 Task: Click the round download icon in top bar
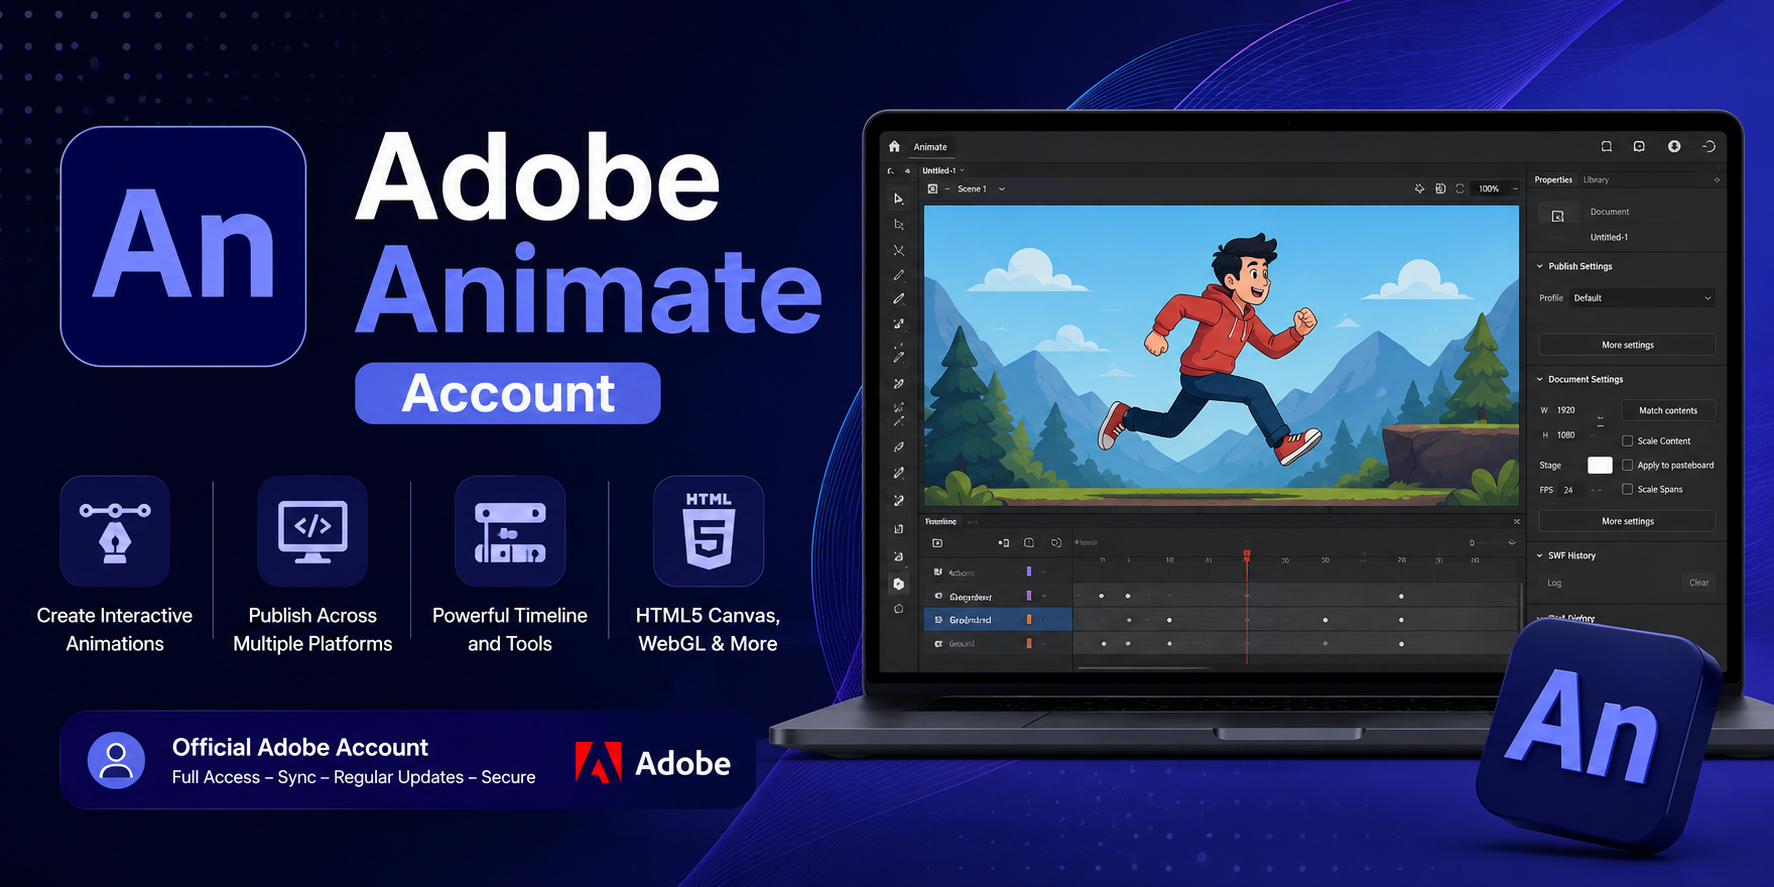pyautogui.click(x=1674, y=146)
